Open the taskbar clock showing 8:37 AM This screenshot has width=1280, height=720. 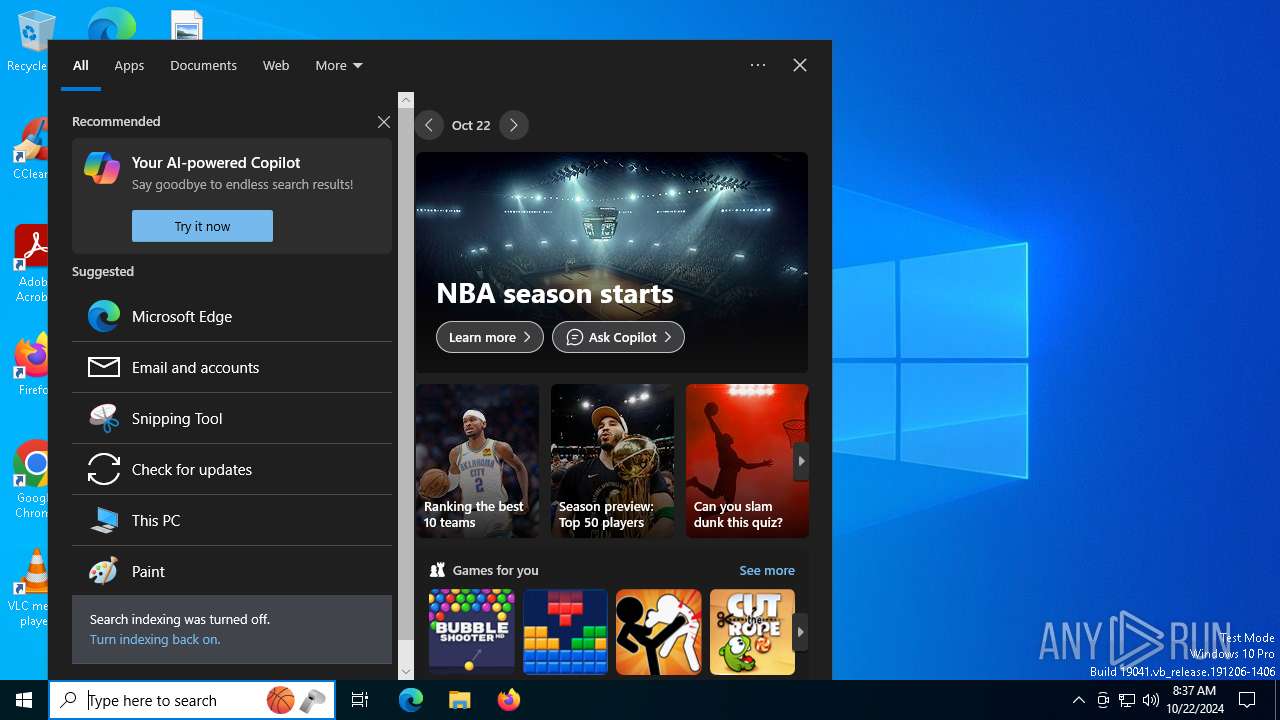pos(1194,700)
